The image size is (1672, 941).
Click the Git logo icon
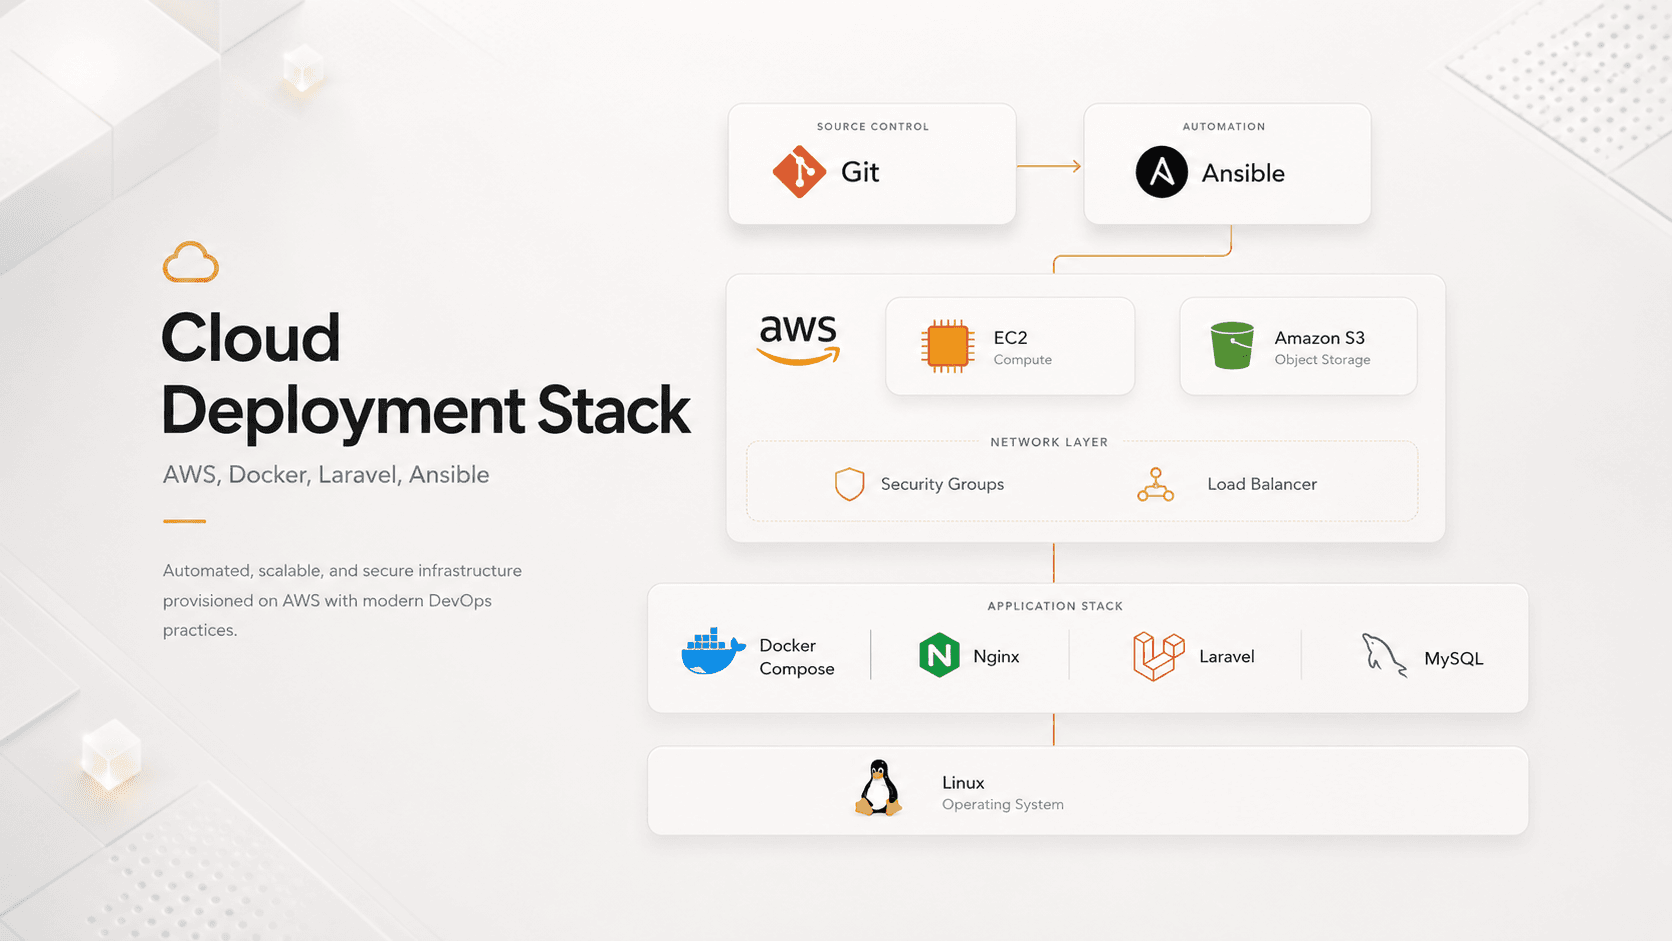[x=799, y=172]
